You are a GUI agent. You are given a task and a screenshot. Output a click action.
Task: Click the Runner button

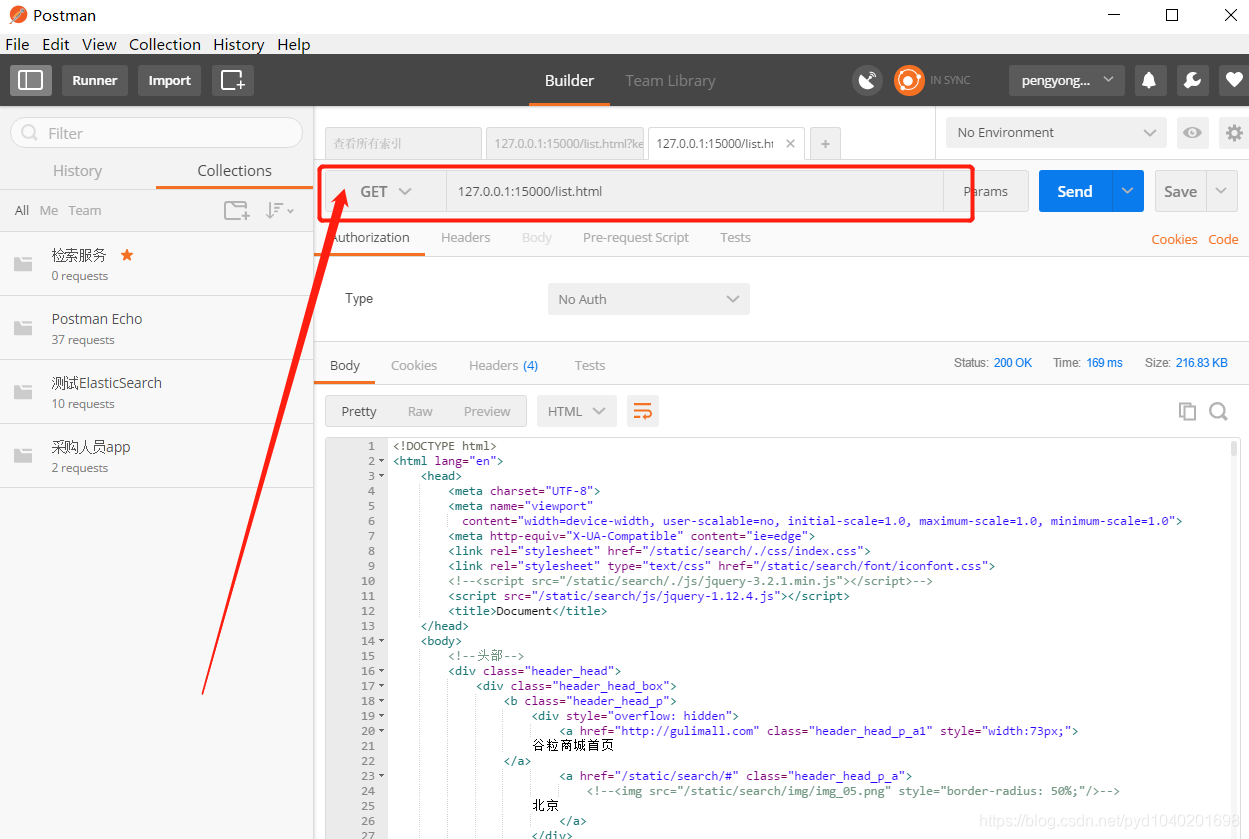pyautogui.click(x=95, y=80)
